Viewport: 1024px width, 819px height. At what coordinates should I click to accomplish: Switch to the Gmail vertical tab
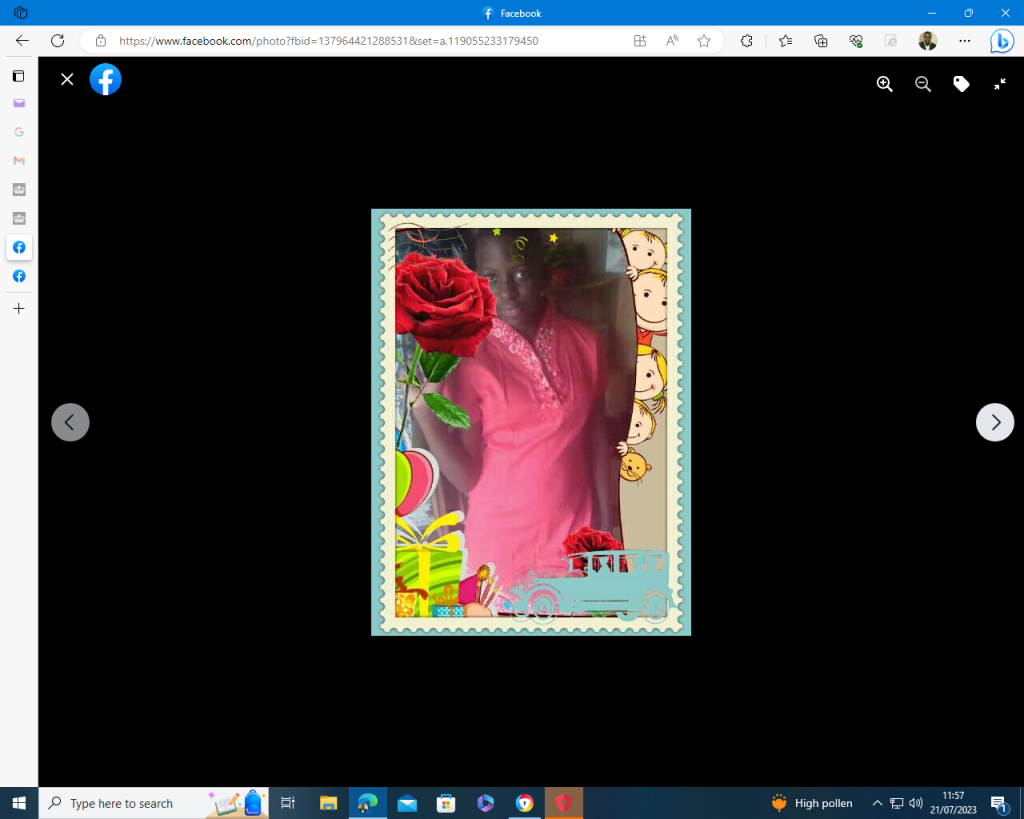coord(19,160)
